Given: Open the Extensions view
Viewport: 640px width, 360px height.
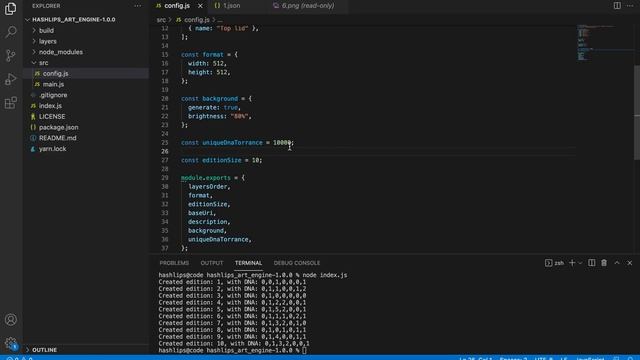Looking at the screenshot, I should [11, 102].
